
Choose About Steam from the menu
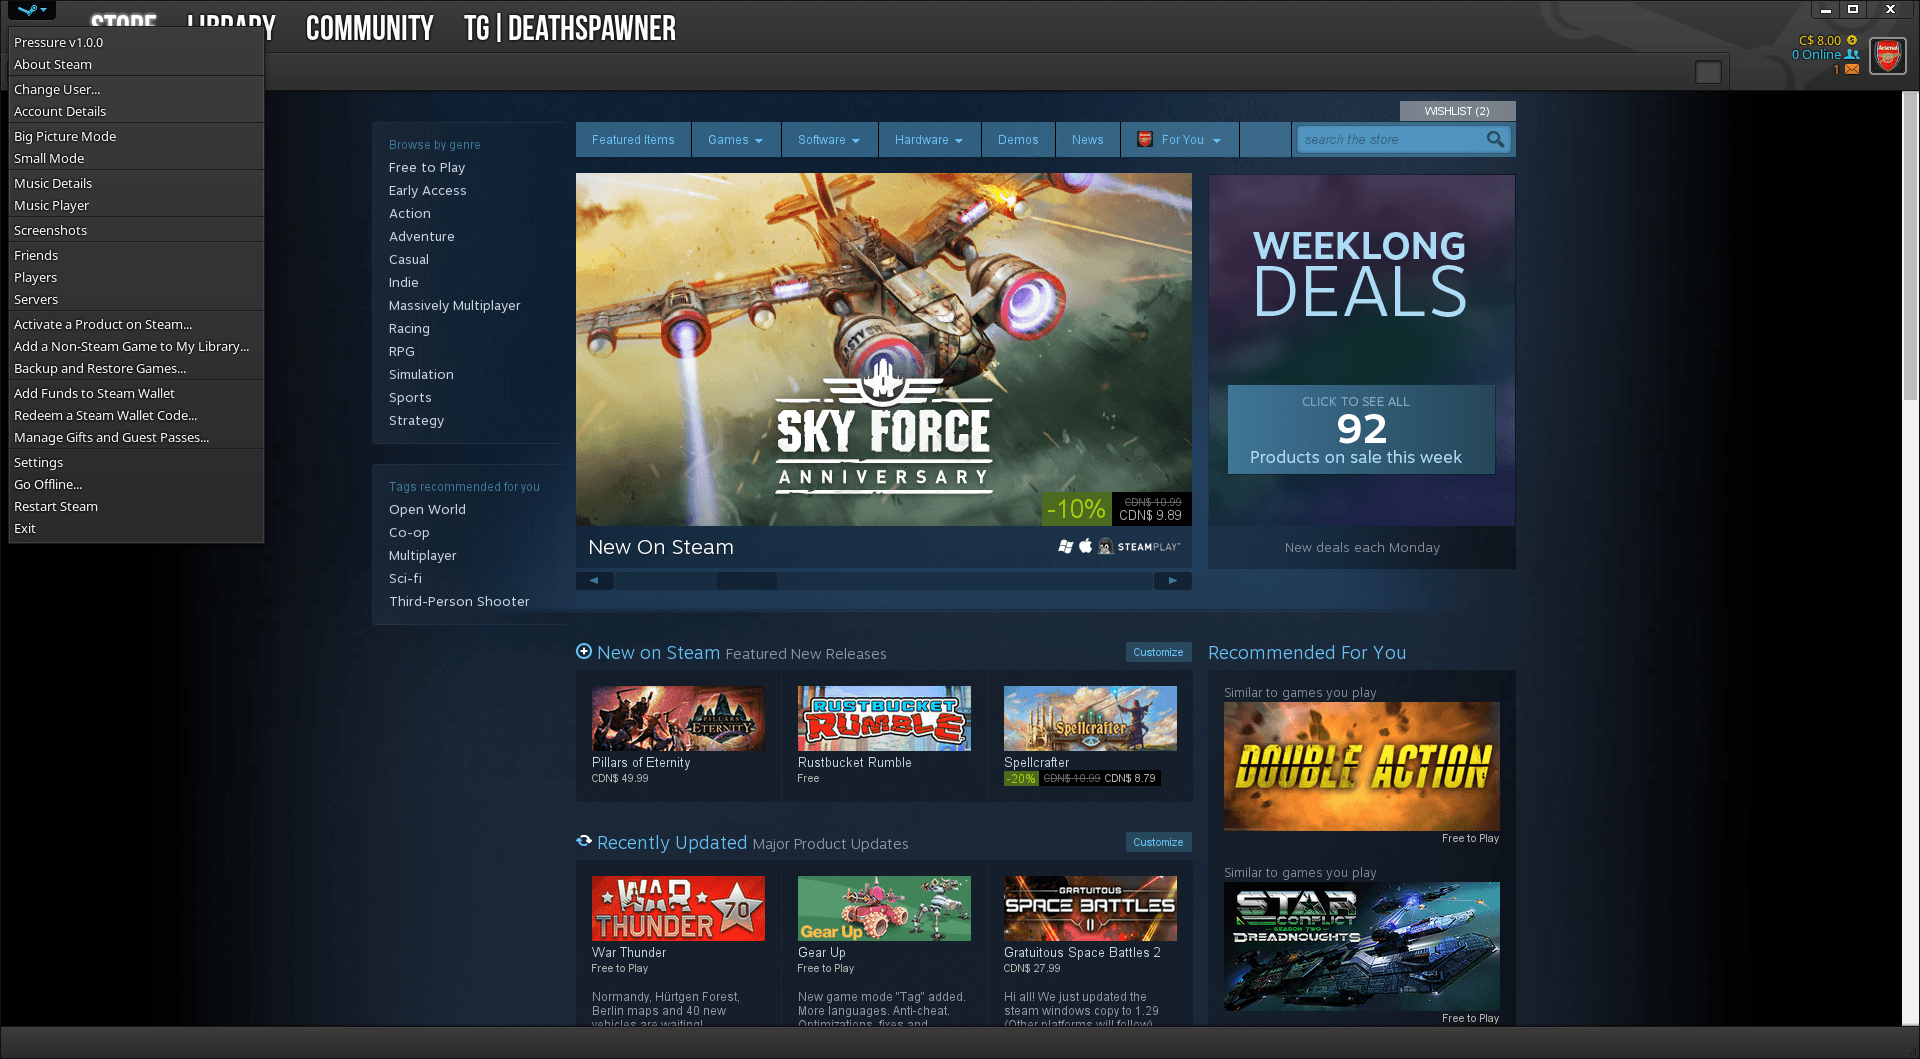136,64
